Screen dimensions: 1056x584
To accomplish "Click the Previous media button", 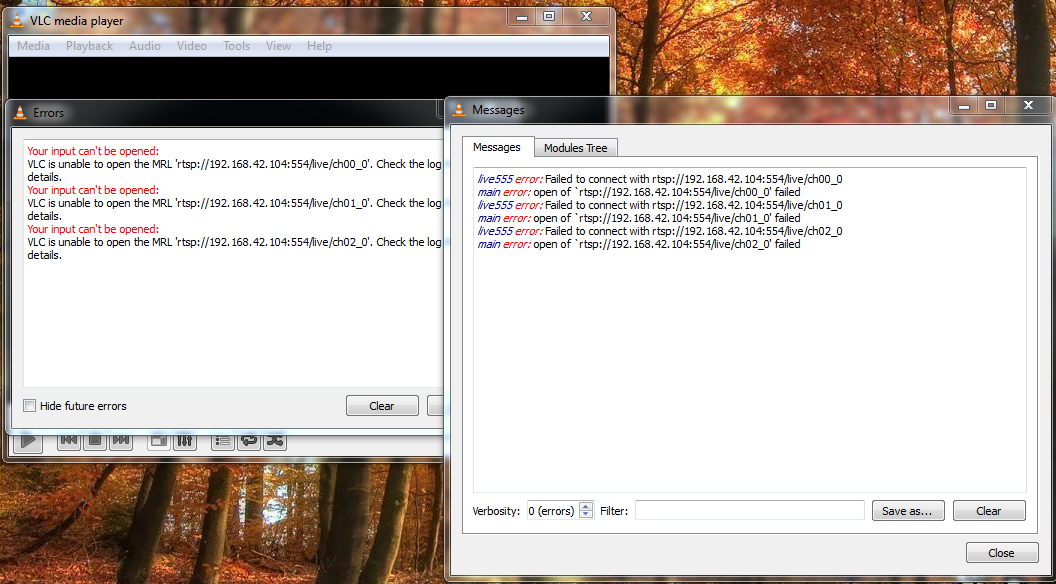I will point(69,440).
